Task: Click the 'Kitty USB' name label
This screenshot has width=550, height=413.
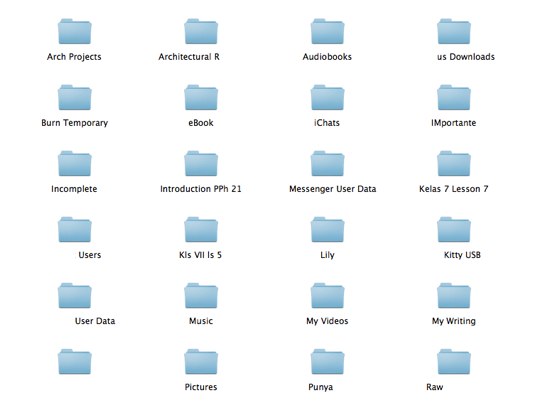Action: click(462, 255)
